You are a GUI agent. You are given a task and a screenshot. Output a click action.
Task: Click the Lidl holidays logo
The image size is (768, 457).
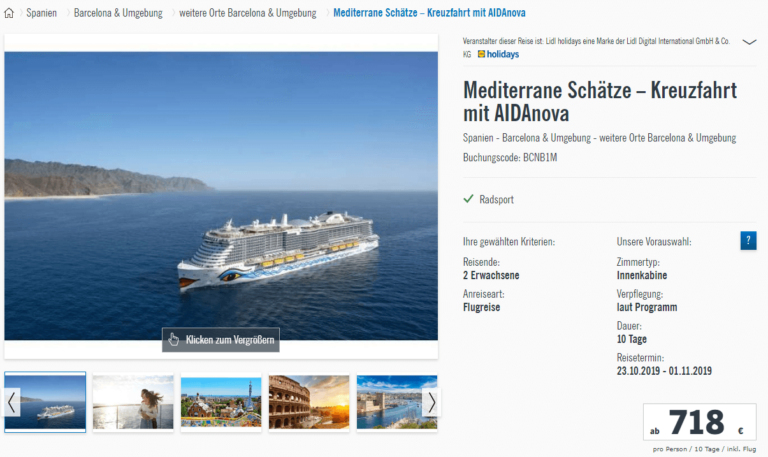pos(498,54)
